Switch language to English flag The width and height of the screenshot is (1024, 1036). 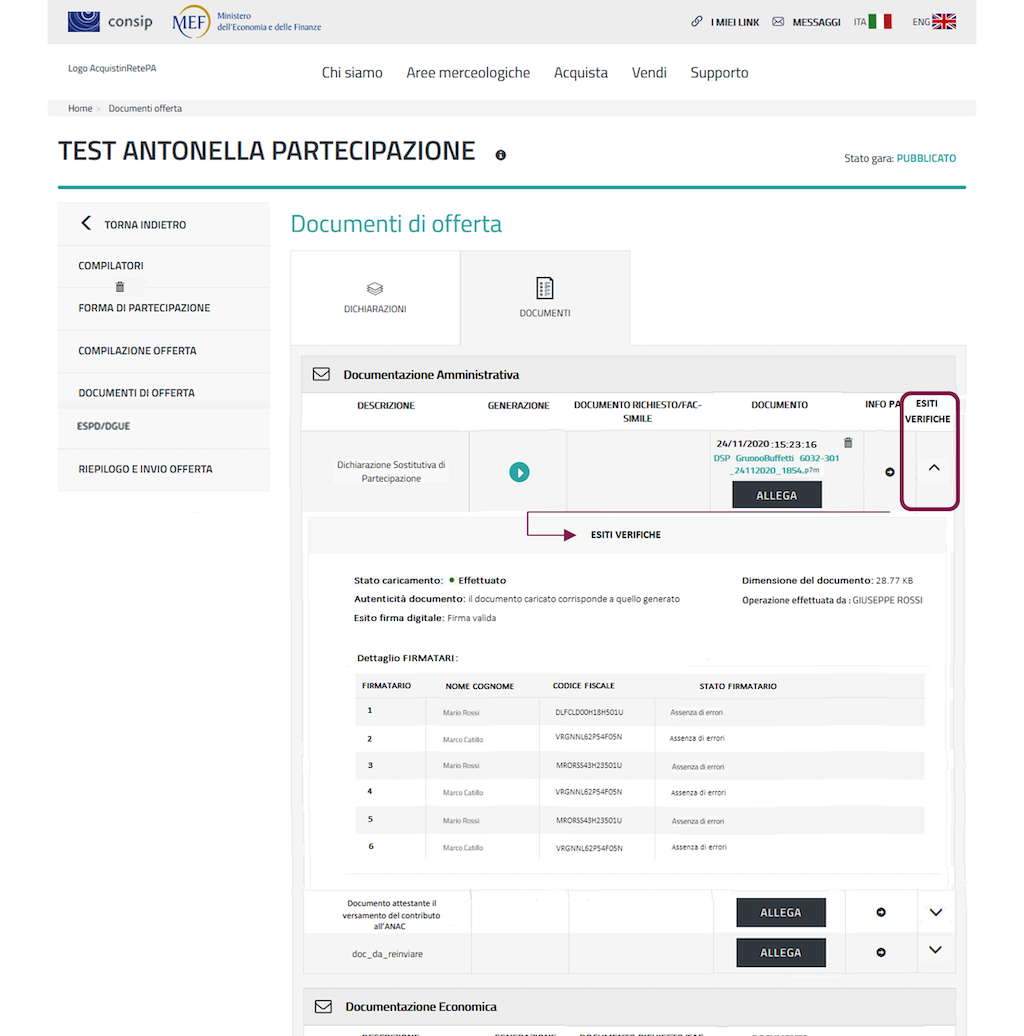pyautogui.click(x=944, y=21)
